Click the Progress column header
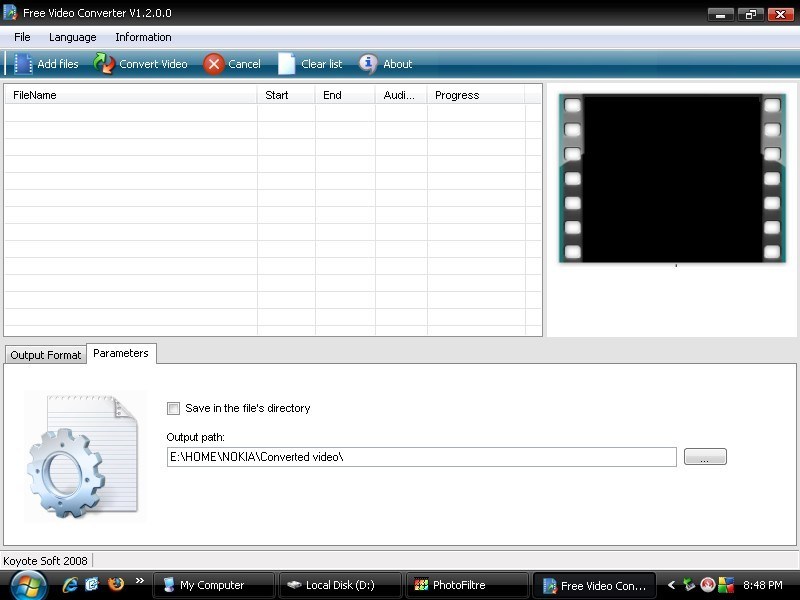Screen dimensions: 800x600 pos(476,95)
